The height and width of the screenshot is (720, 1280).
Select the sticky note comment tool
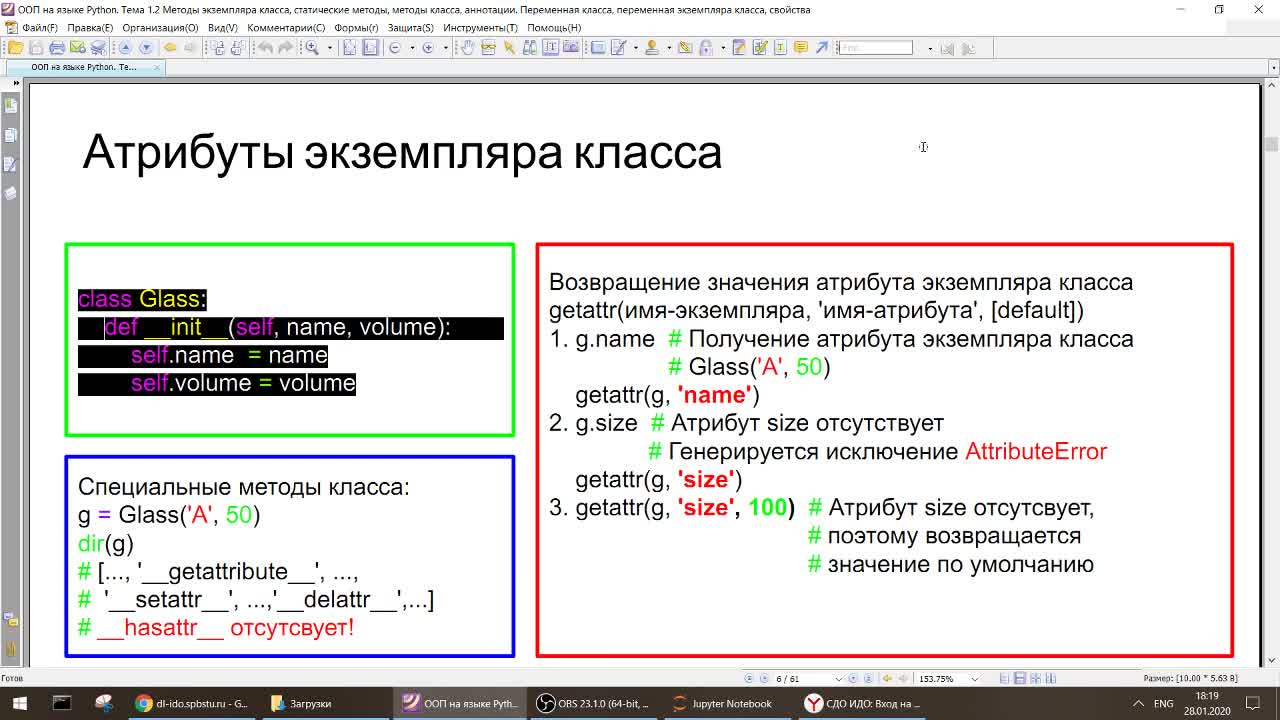pyautogui.click(x=800, y=47)
